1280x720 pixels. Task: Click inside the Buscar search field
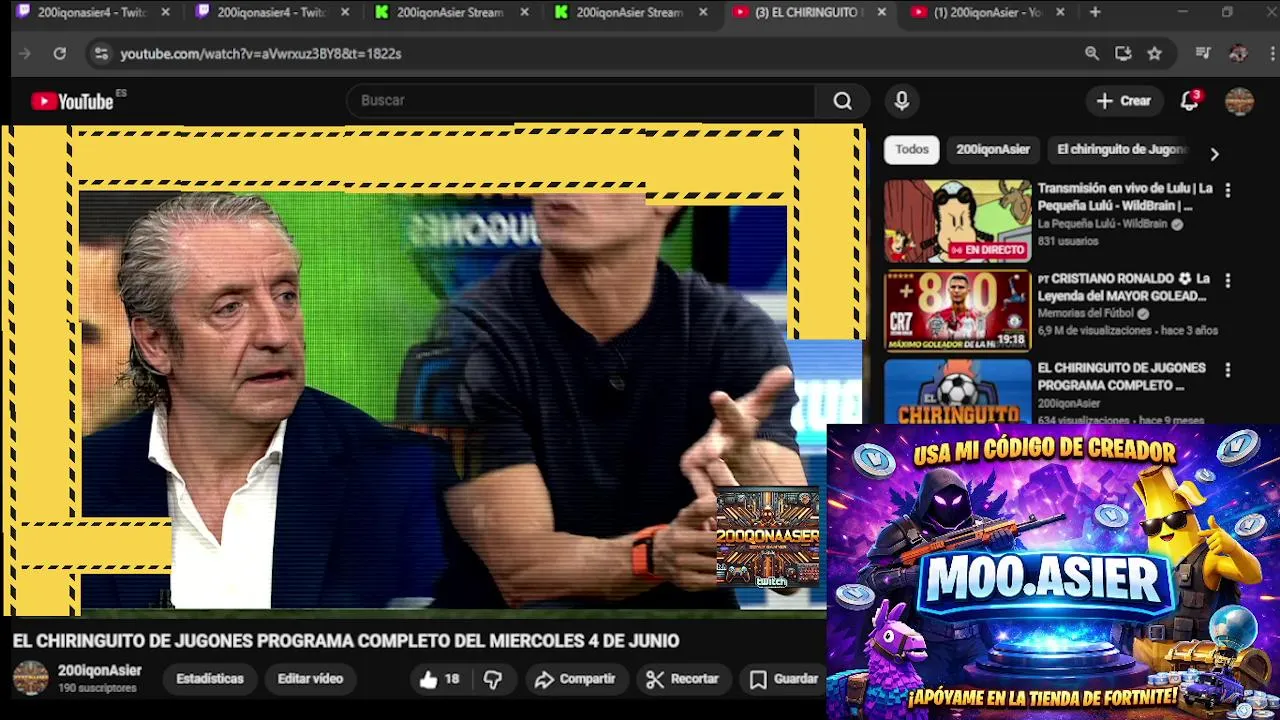click(583, 101)
